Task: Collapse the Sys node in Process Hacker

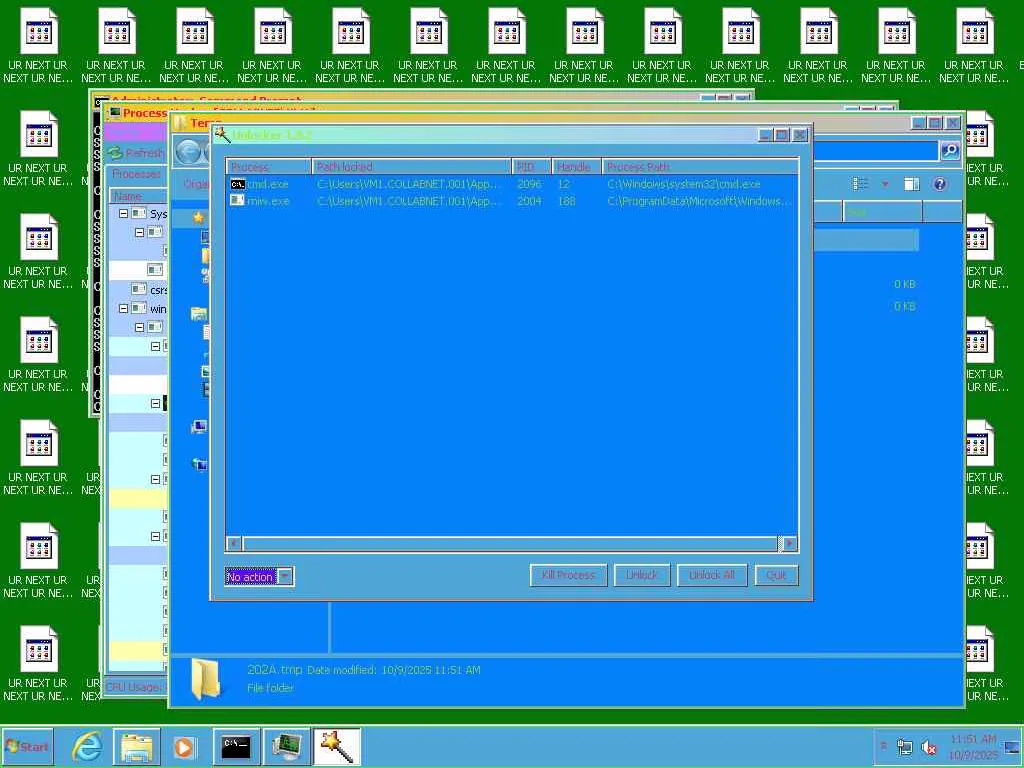Action: 123,214
